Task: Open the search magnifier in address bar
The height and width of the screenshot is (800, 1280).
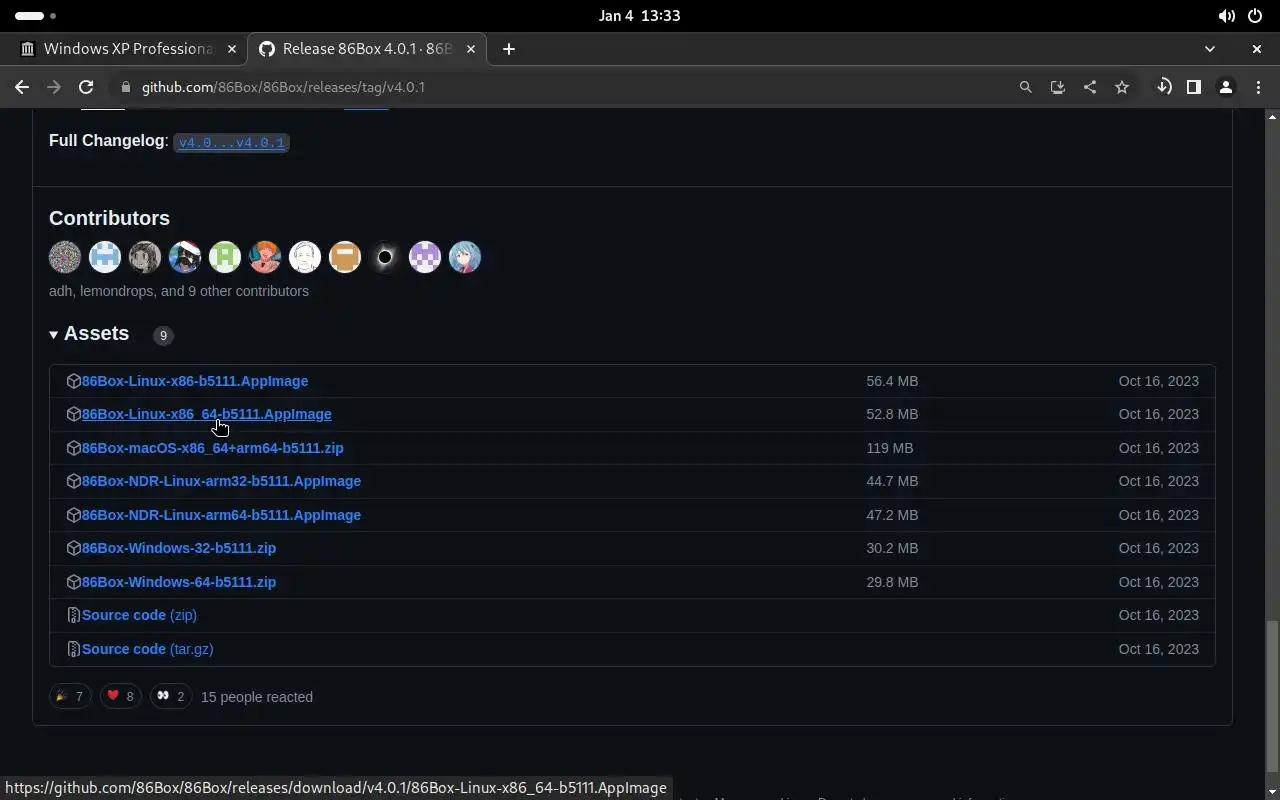Action: click(1025, 87)
